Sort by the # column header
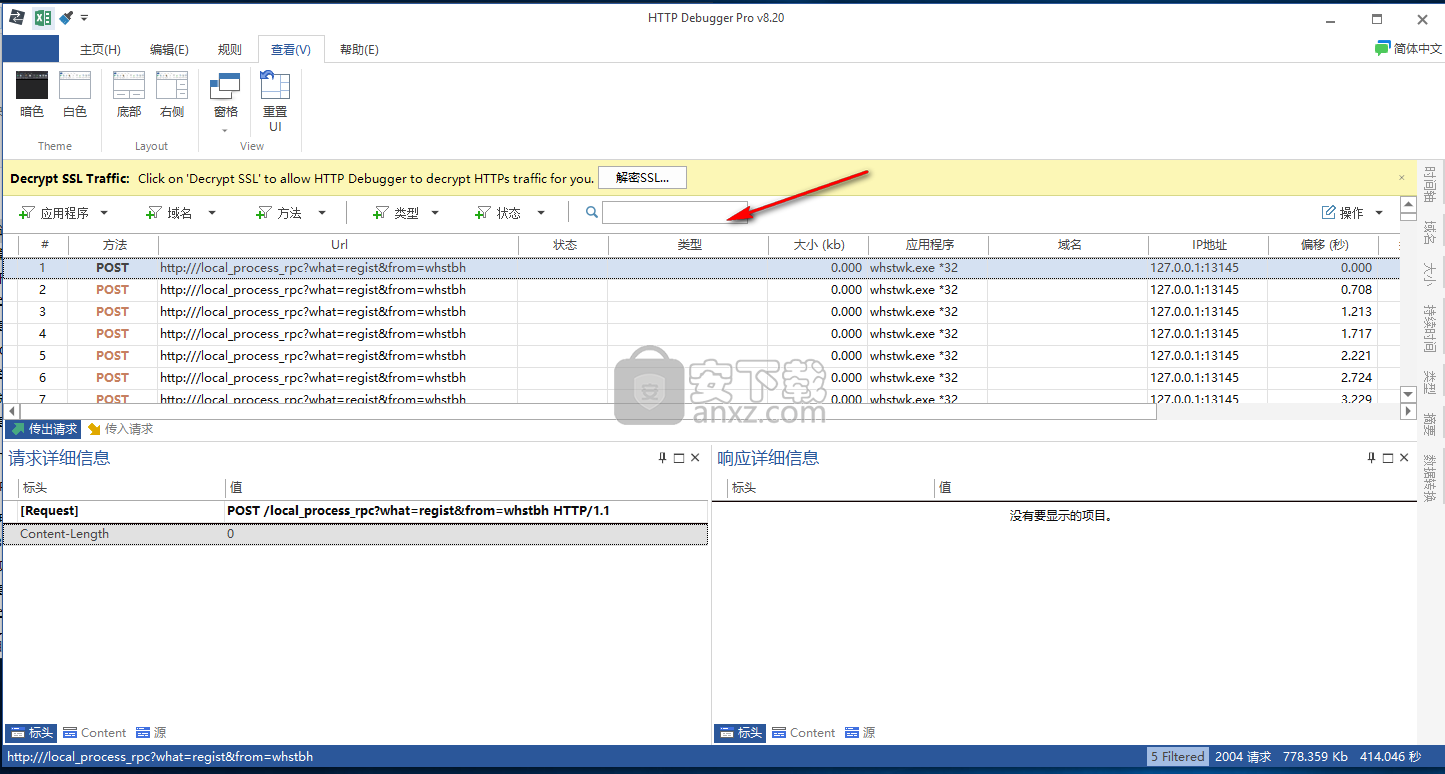This screenshot has height=774, width=1445. coord(44,245)
